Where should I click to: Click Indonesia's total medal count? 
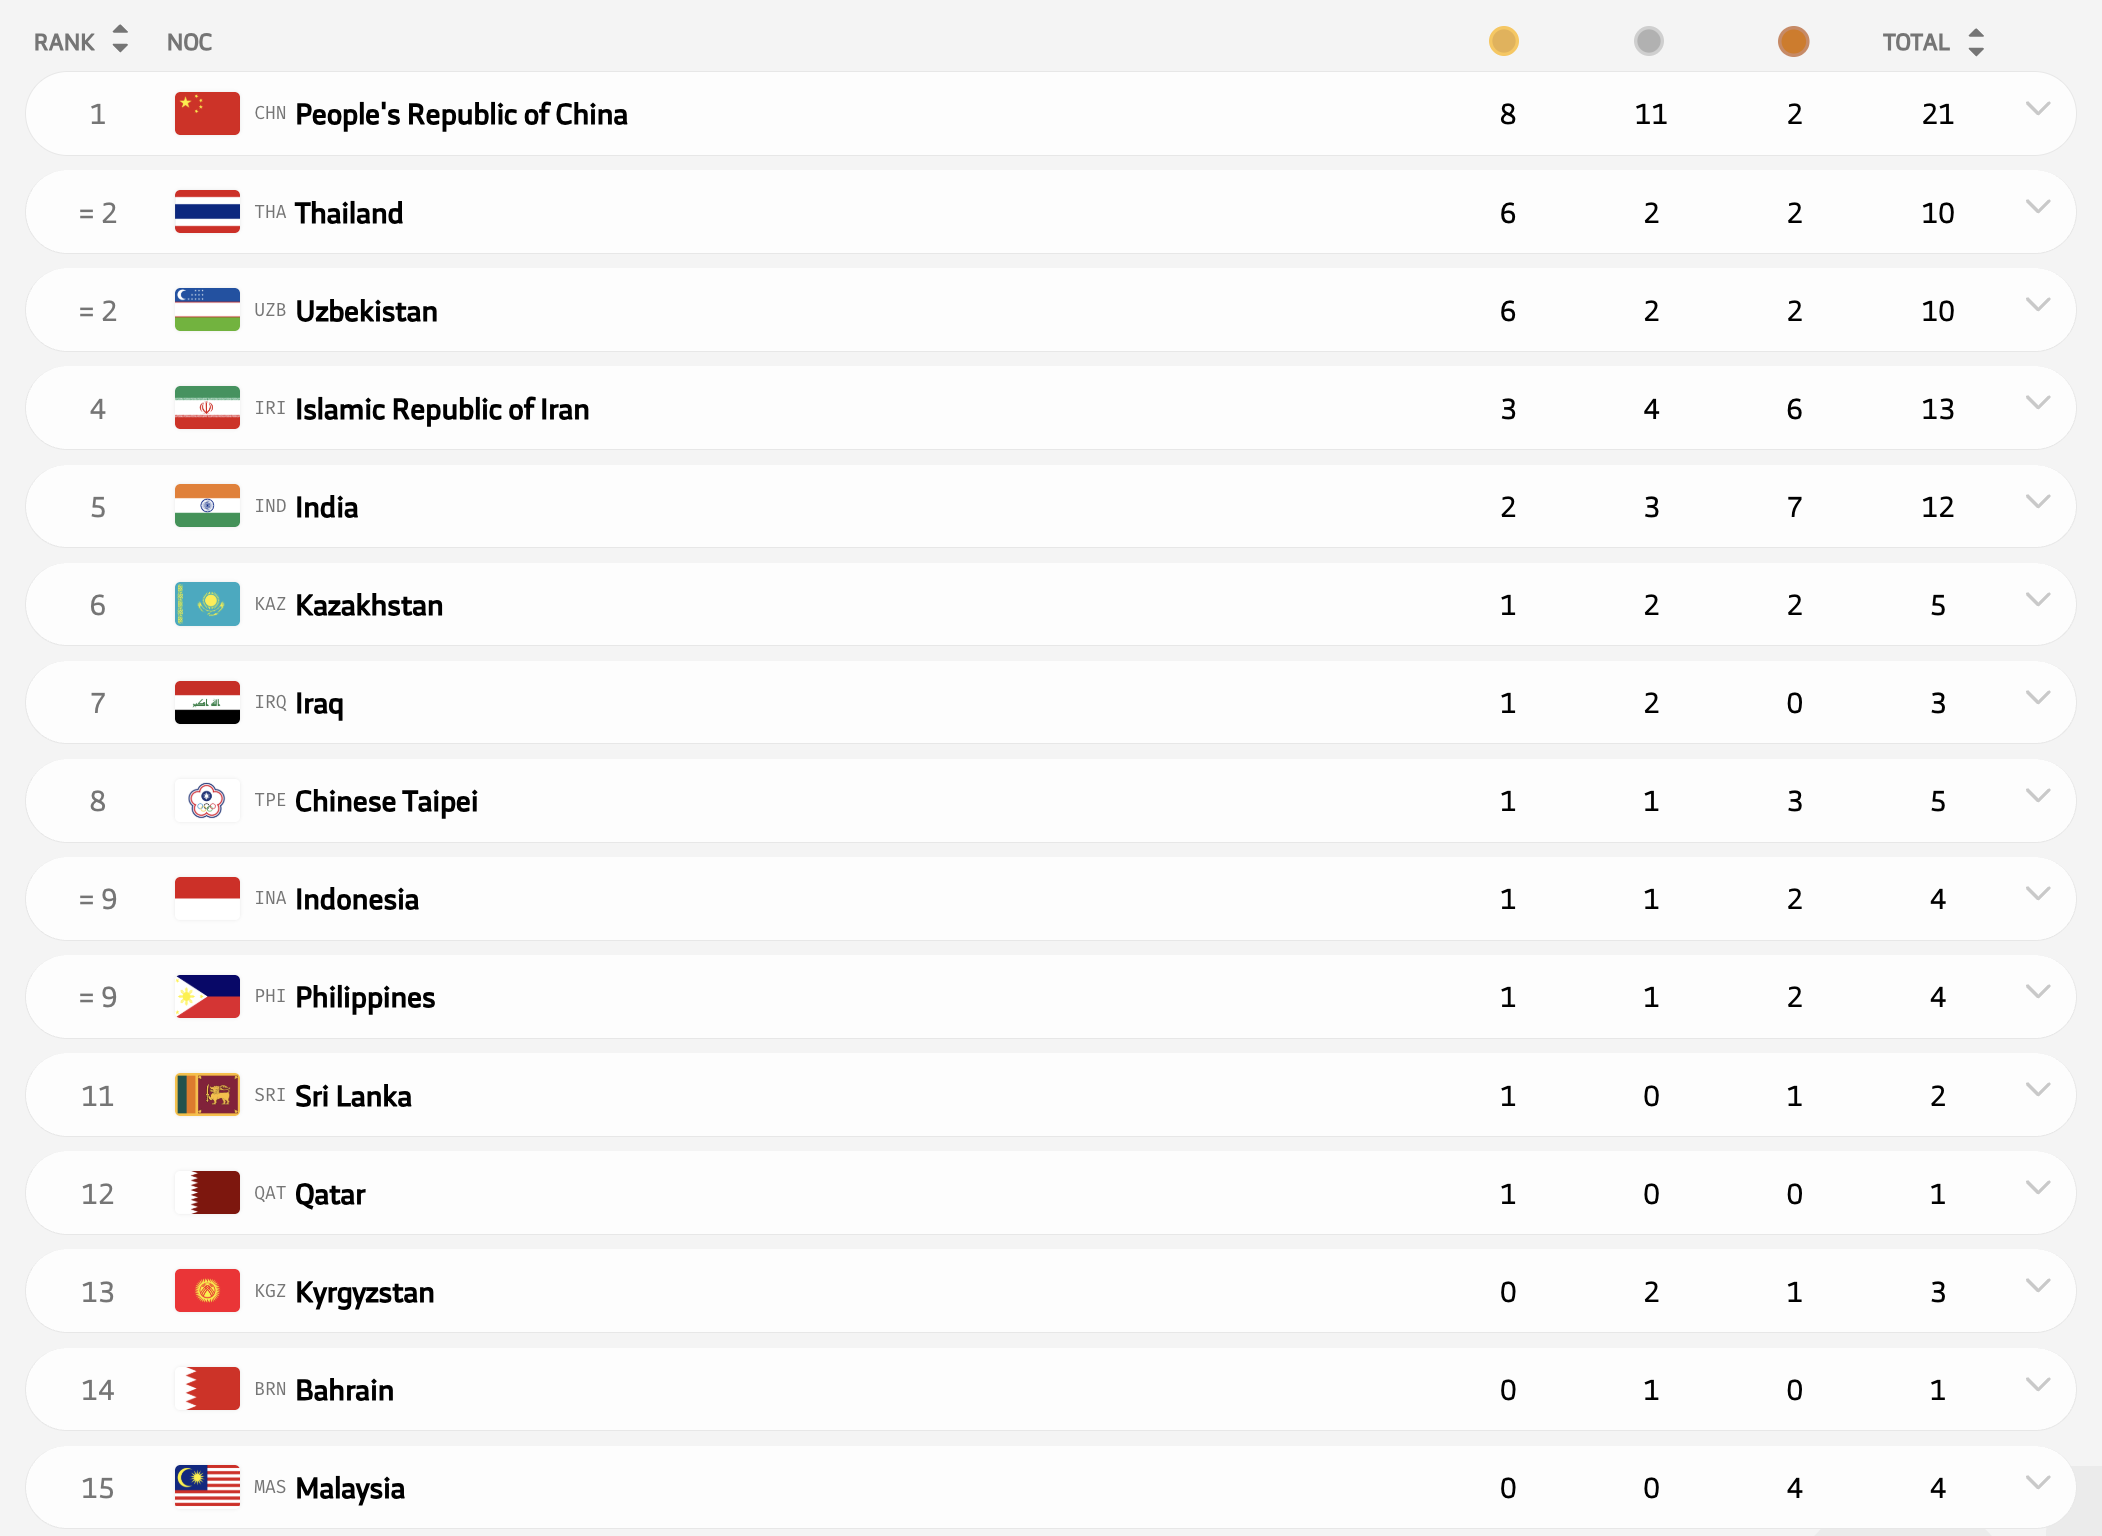coord(1937,899)
